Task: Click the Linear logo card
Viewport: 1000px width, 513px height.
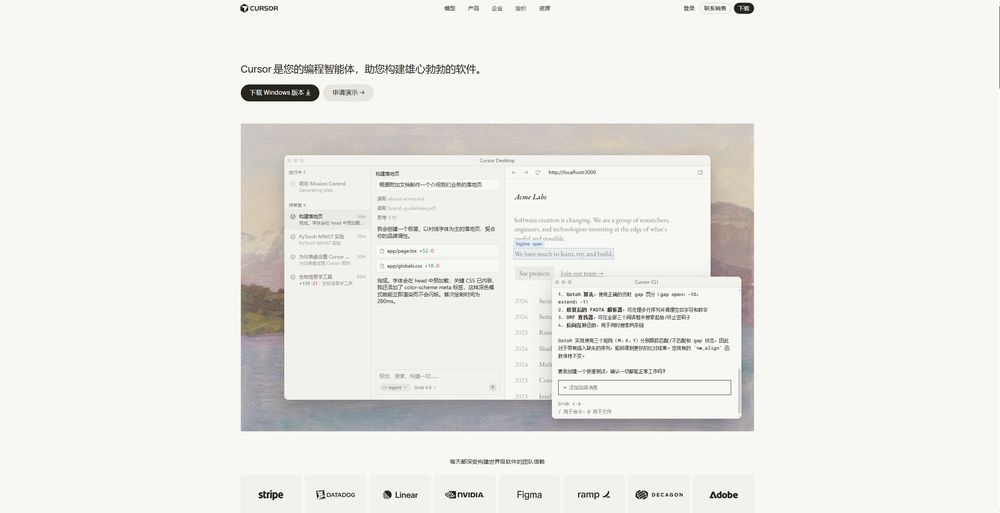Action: point(401,494)
